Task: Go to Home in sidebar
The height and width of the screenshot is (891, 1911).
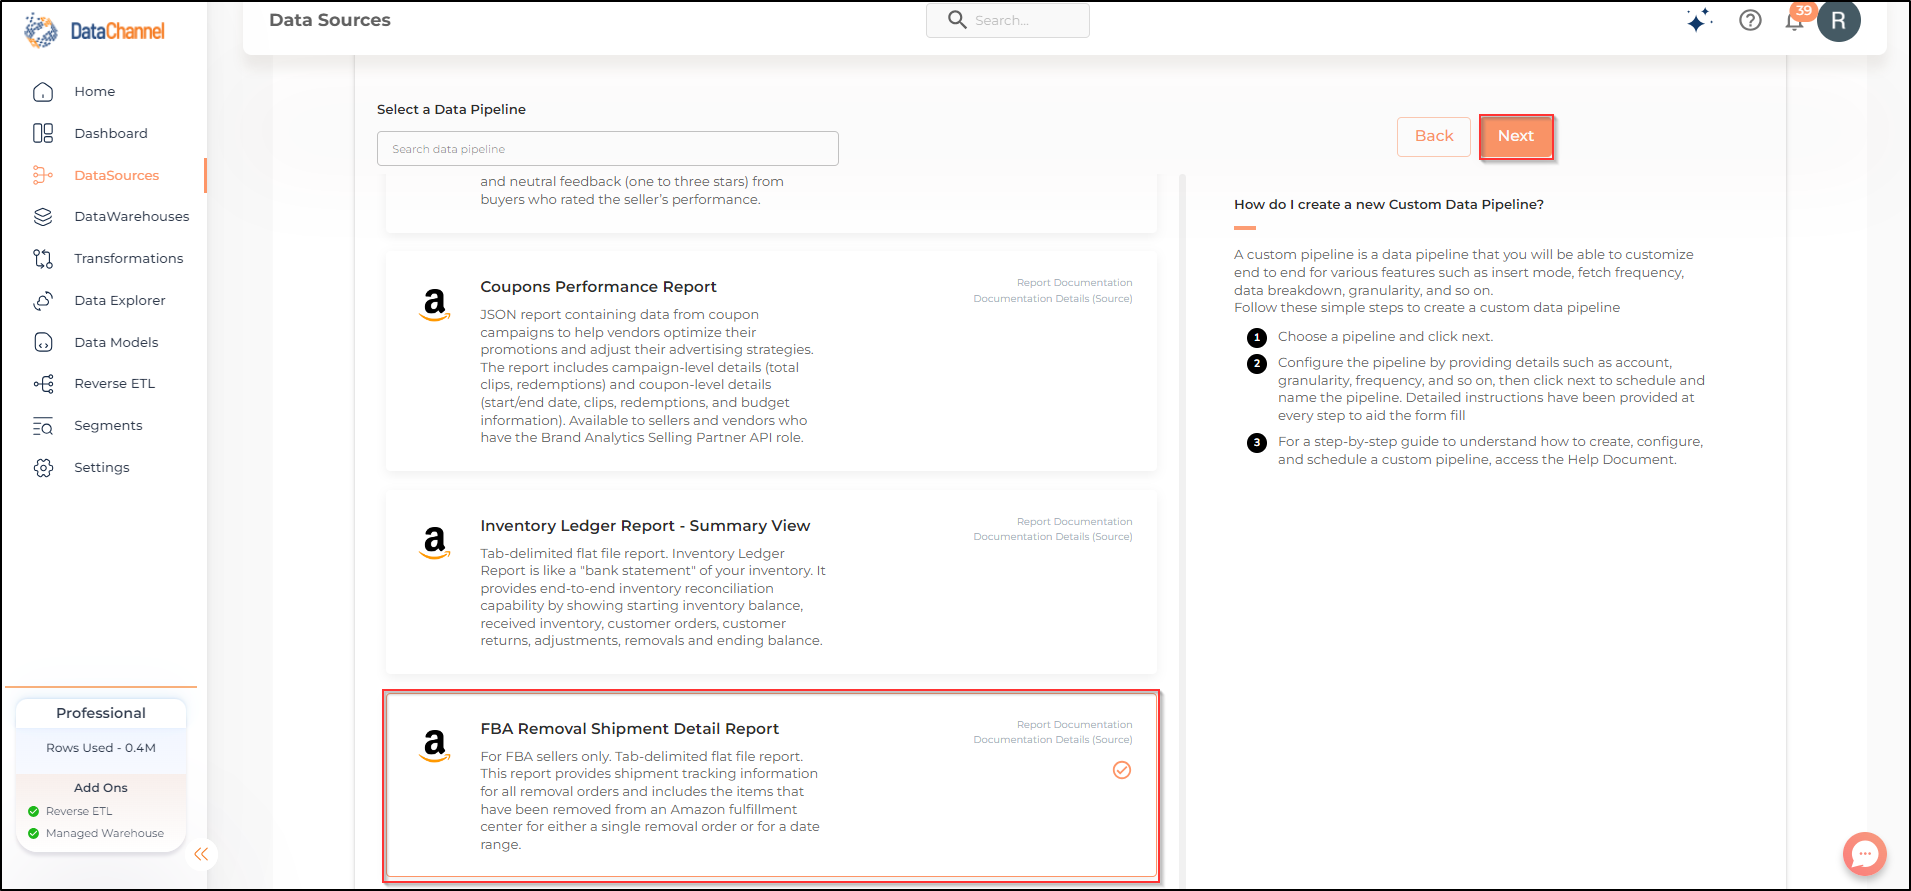Action: pos(95,92)
